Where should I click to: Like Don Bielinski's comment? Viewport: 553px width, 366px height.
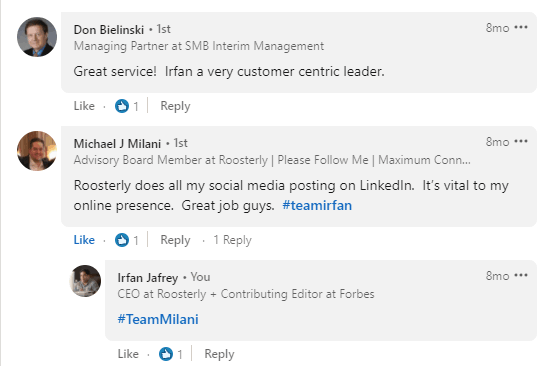pyautogui.click(x=84, y=106)
